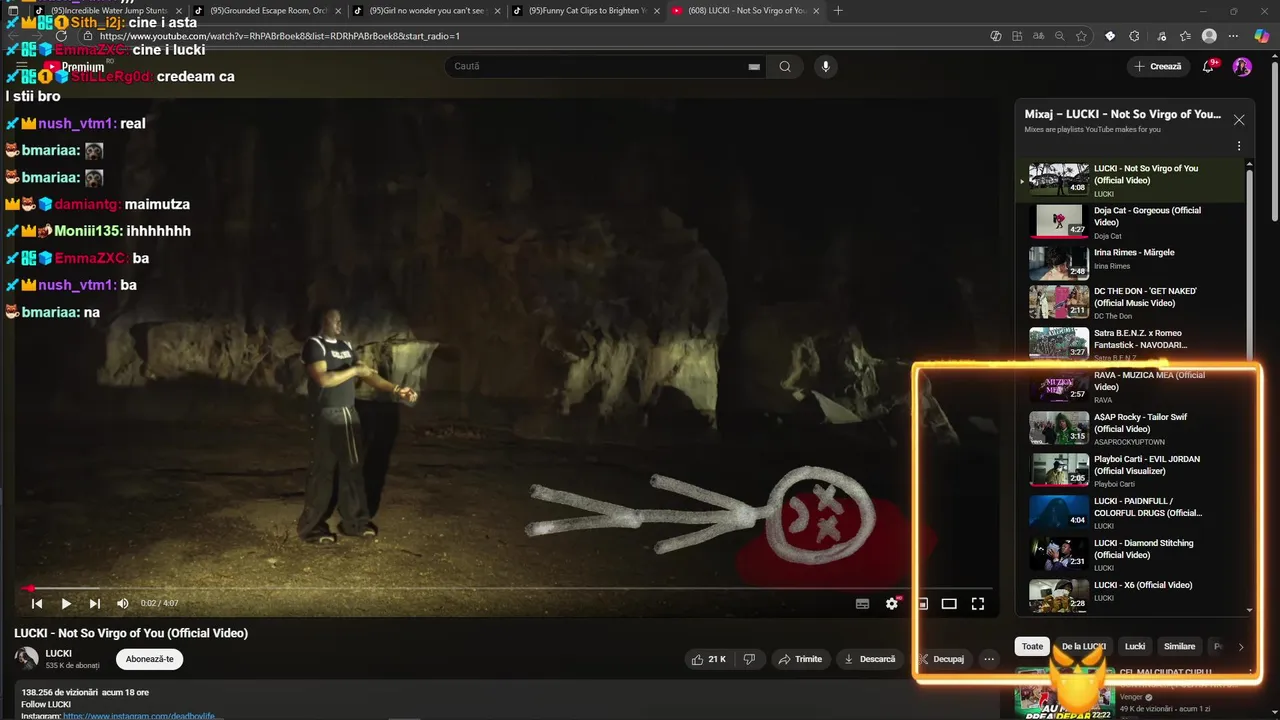
Task: Open the player settings gear
Action: (x=892, y=603)
